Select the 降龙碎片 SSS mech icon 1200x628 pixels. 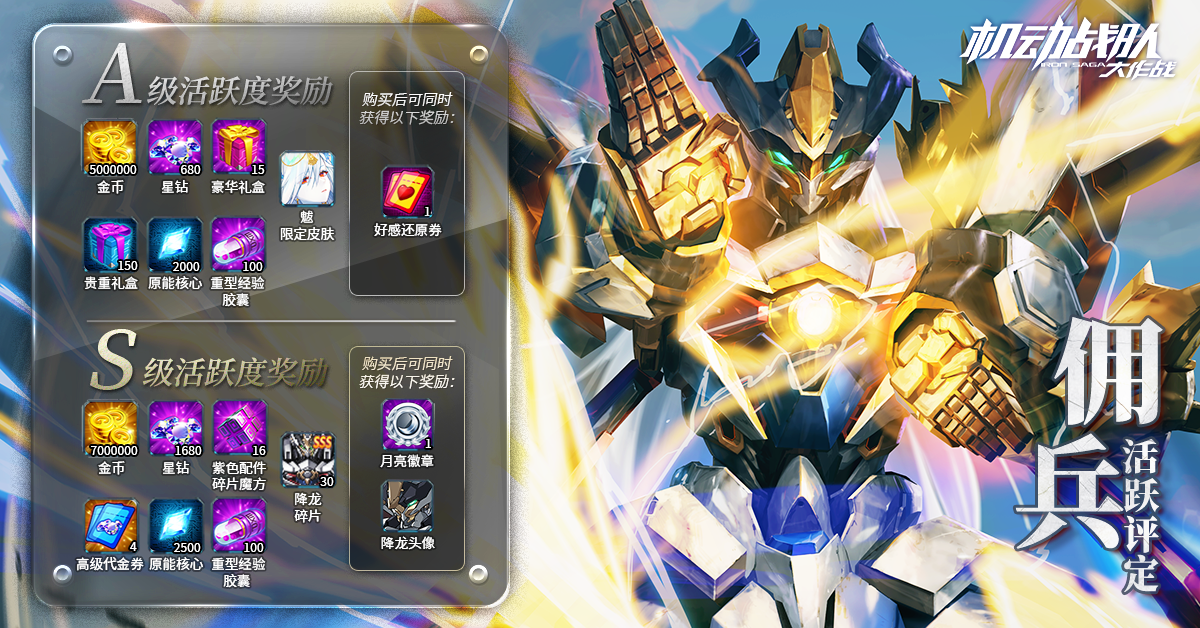click(x=307, y=460)
